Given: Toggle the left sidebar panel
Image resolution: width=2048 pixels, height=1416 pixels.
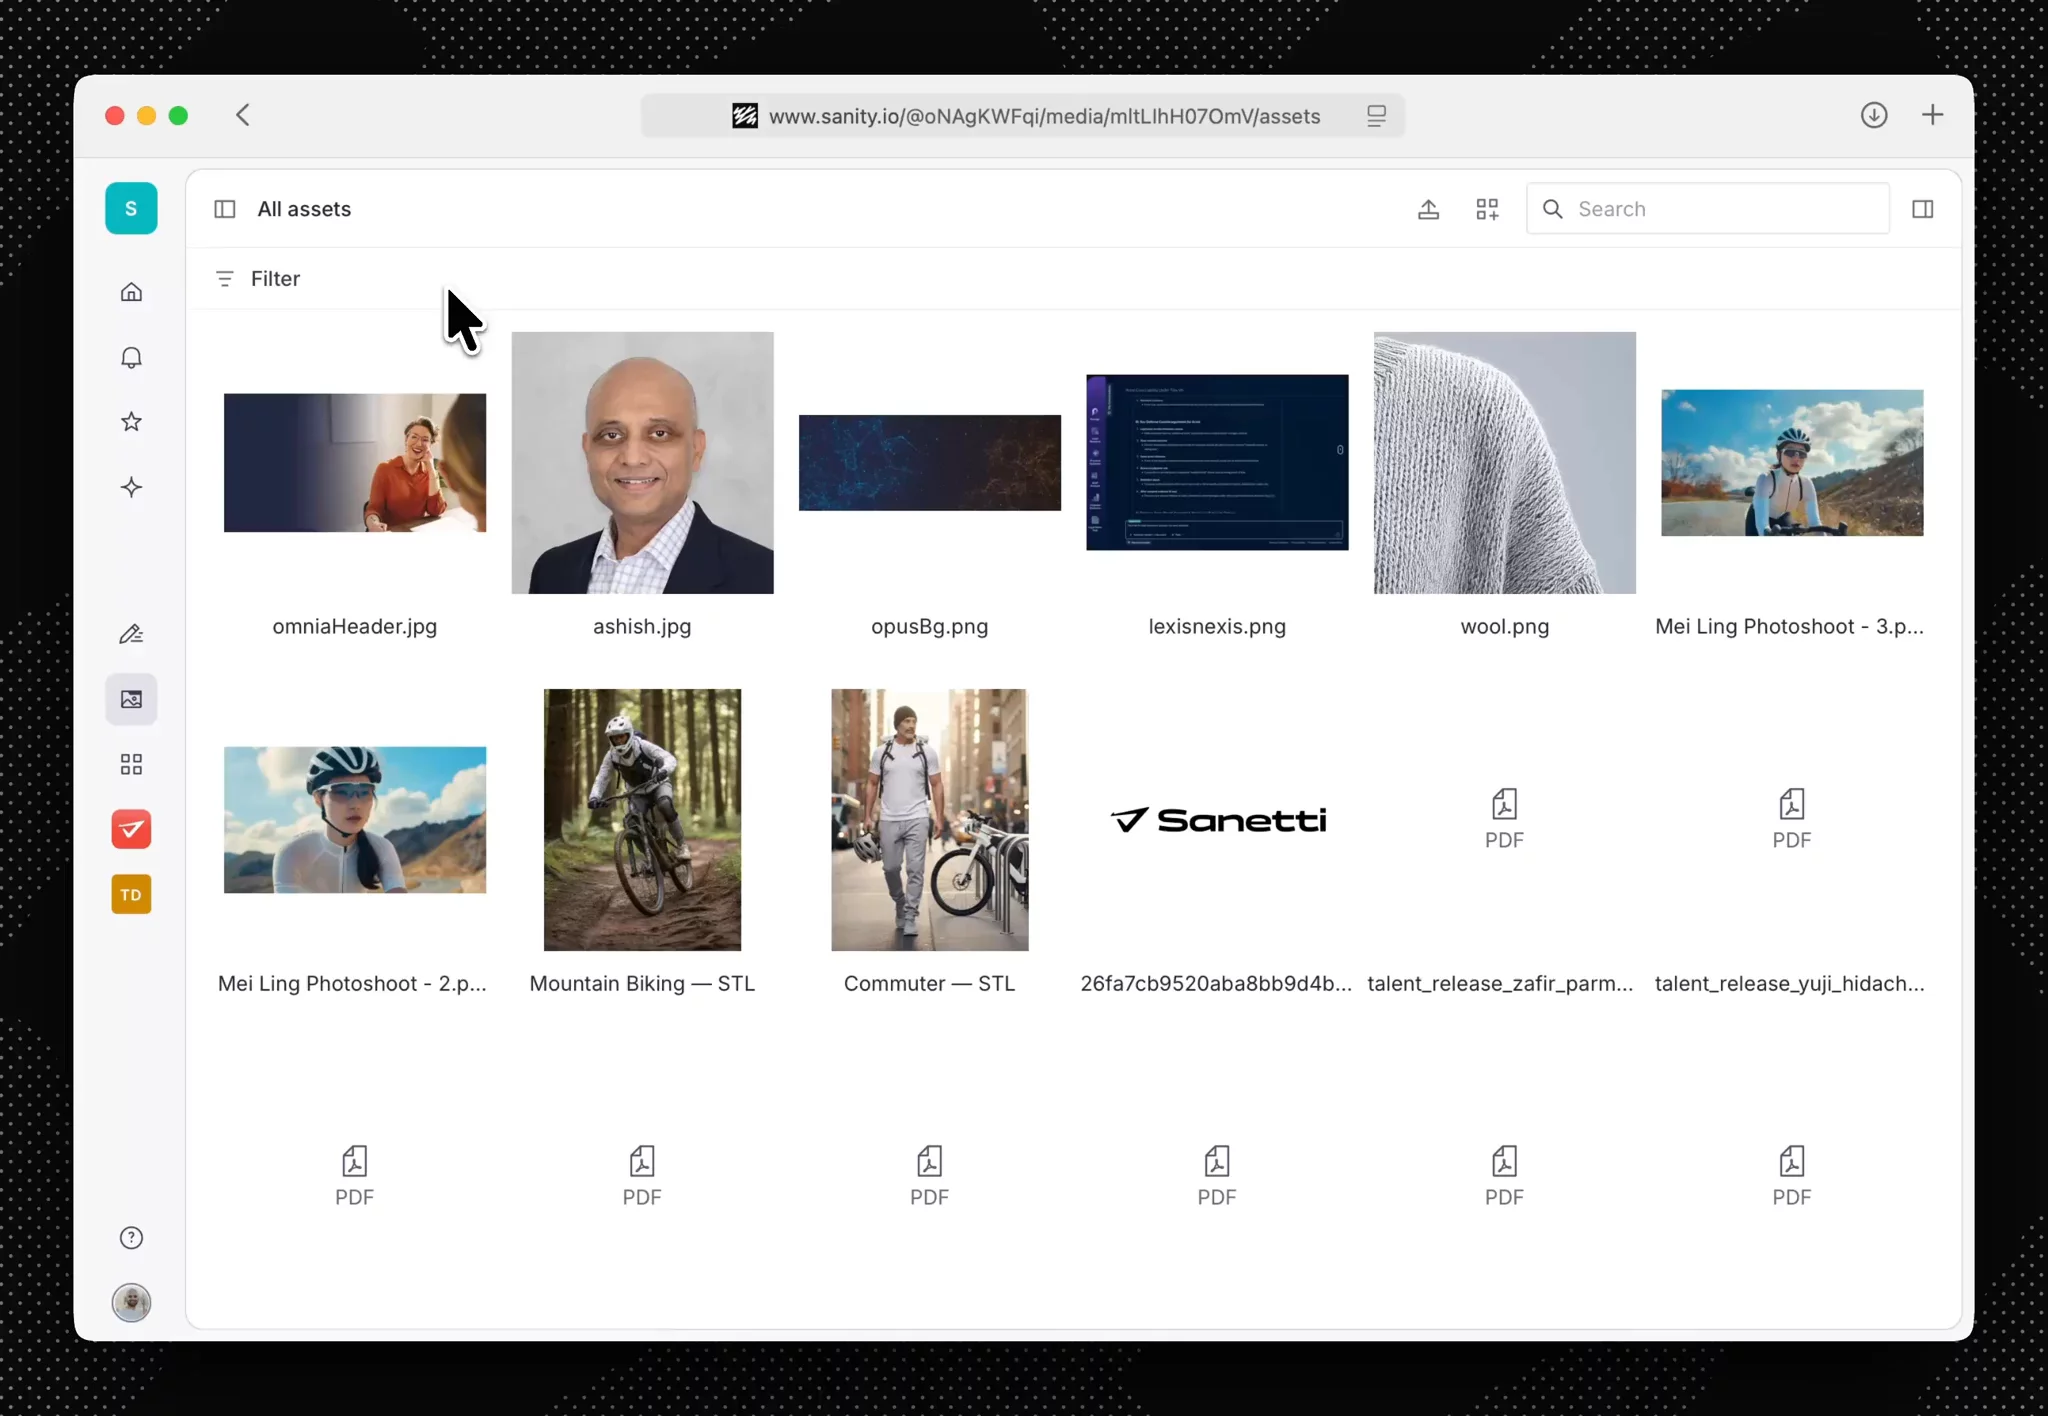Looking at the screenshot, I should pos(225,209).
